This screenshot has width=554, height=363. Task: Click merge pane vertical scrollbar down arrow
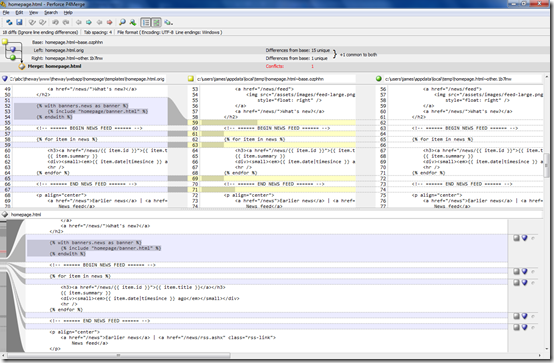point(546,350)
